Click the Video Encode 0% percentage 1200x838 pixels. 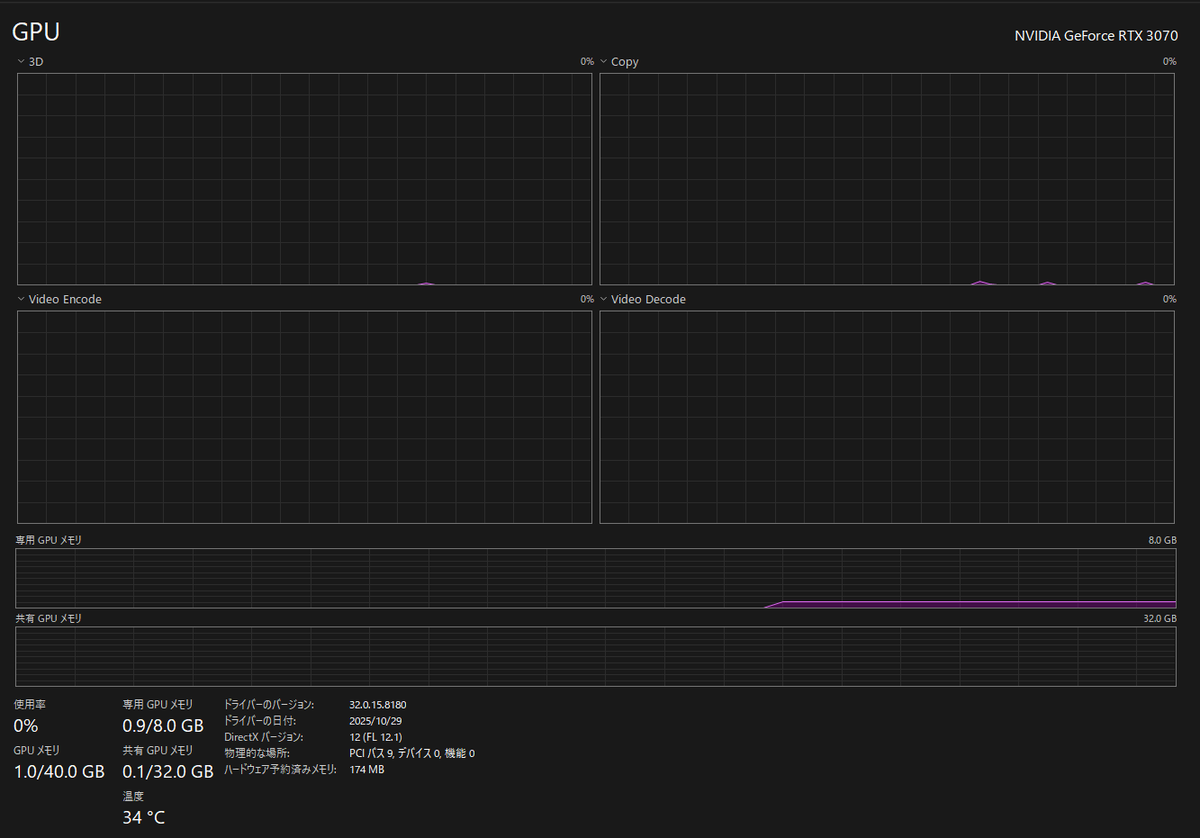[x=587, y=299]
